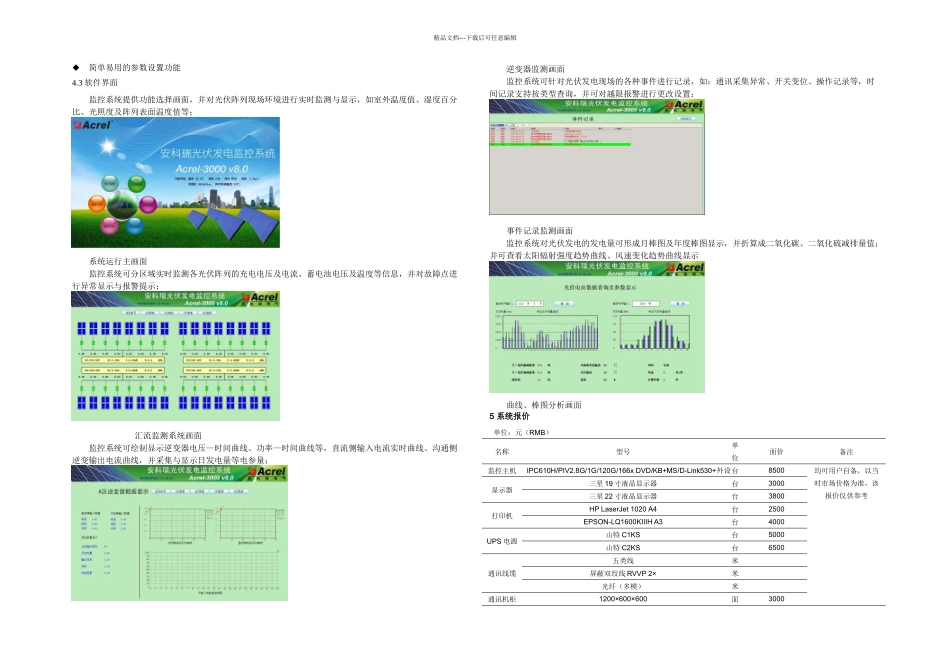Select the cell EPSON-LQ1600KIIIH A3
The height and width of the screenshot is (672, 950).
(x=623, y=522)
